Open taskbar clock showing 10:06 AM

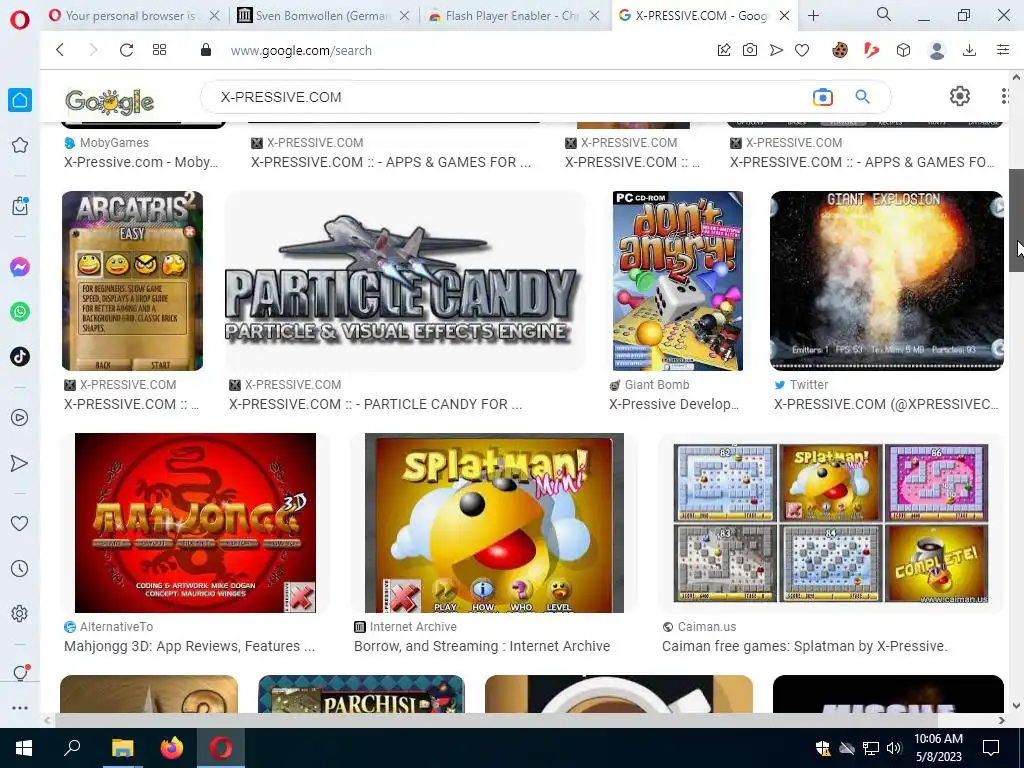[x=938, y=748]
